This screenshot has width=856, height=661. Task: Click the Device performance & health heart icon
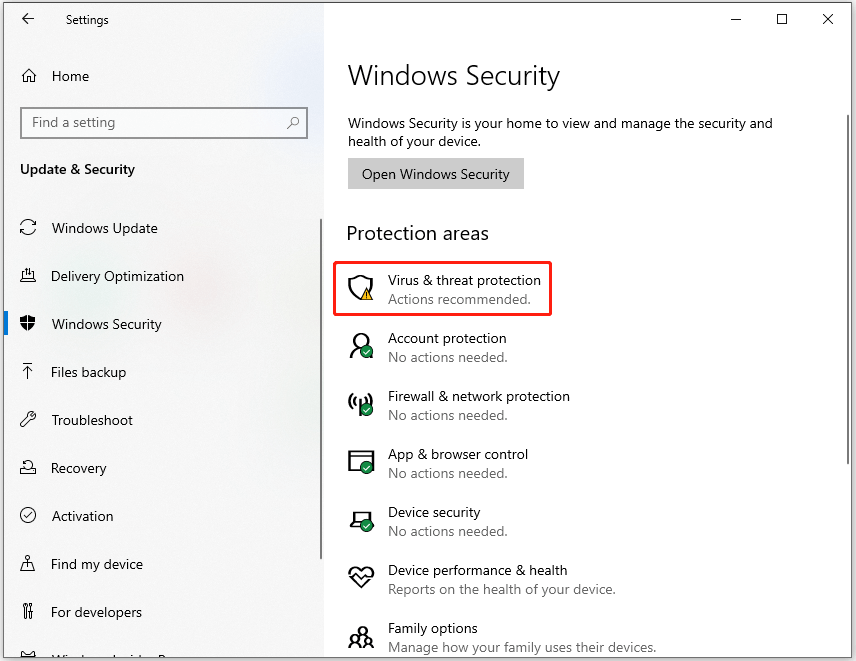361,577
